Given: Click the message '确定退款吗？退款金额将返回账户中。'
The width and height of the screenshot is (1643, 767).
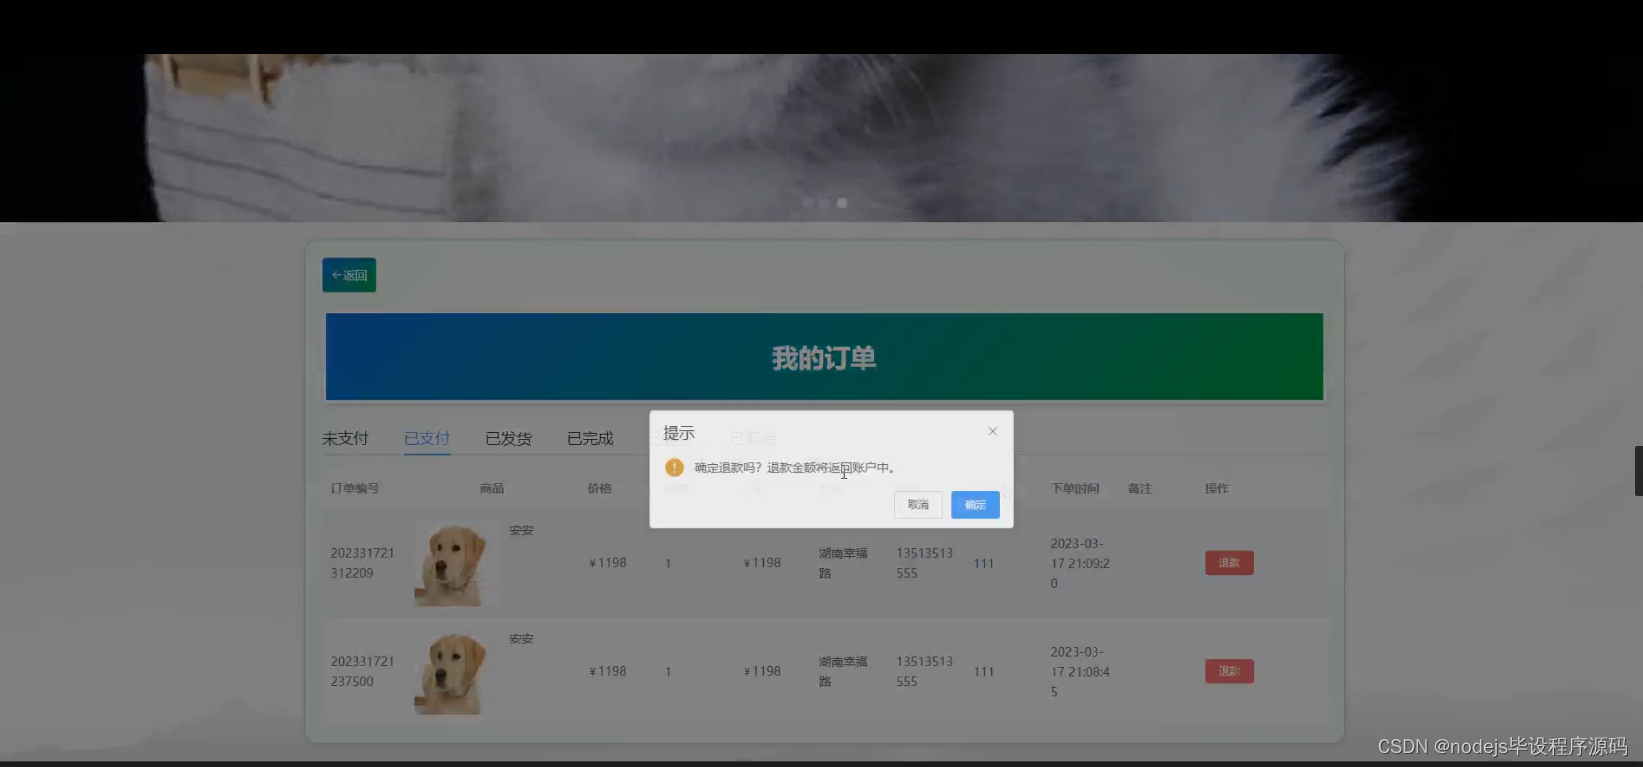Looking at the screenshot, I should 795,467.
